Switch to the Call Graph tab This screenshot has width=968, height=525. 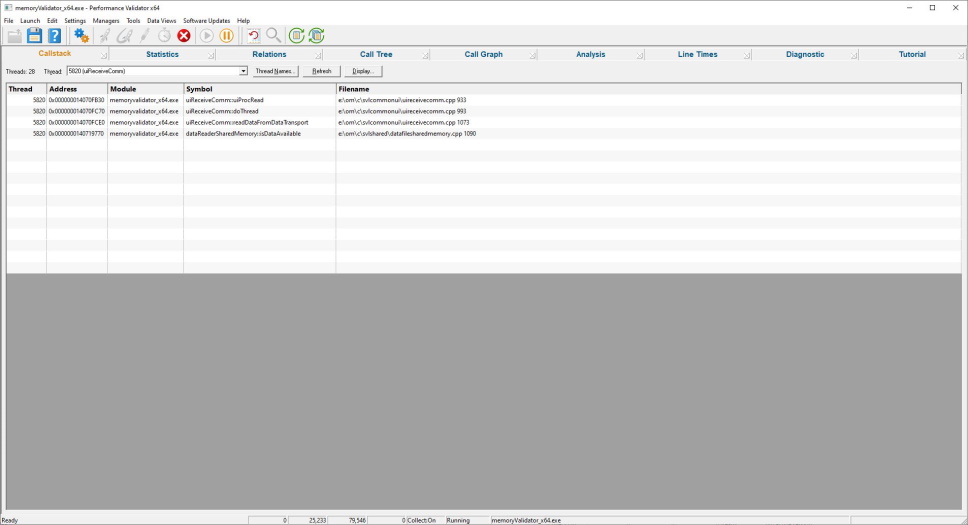click(483, 54)
